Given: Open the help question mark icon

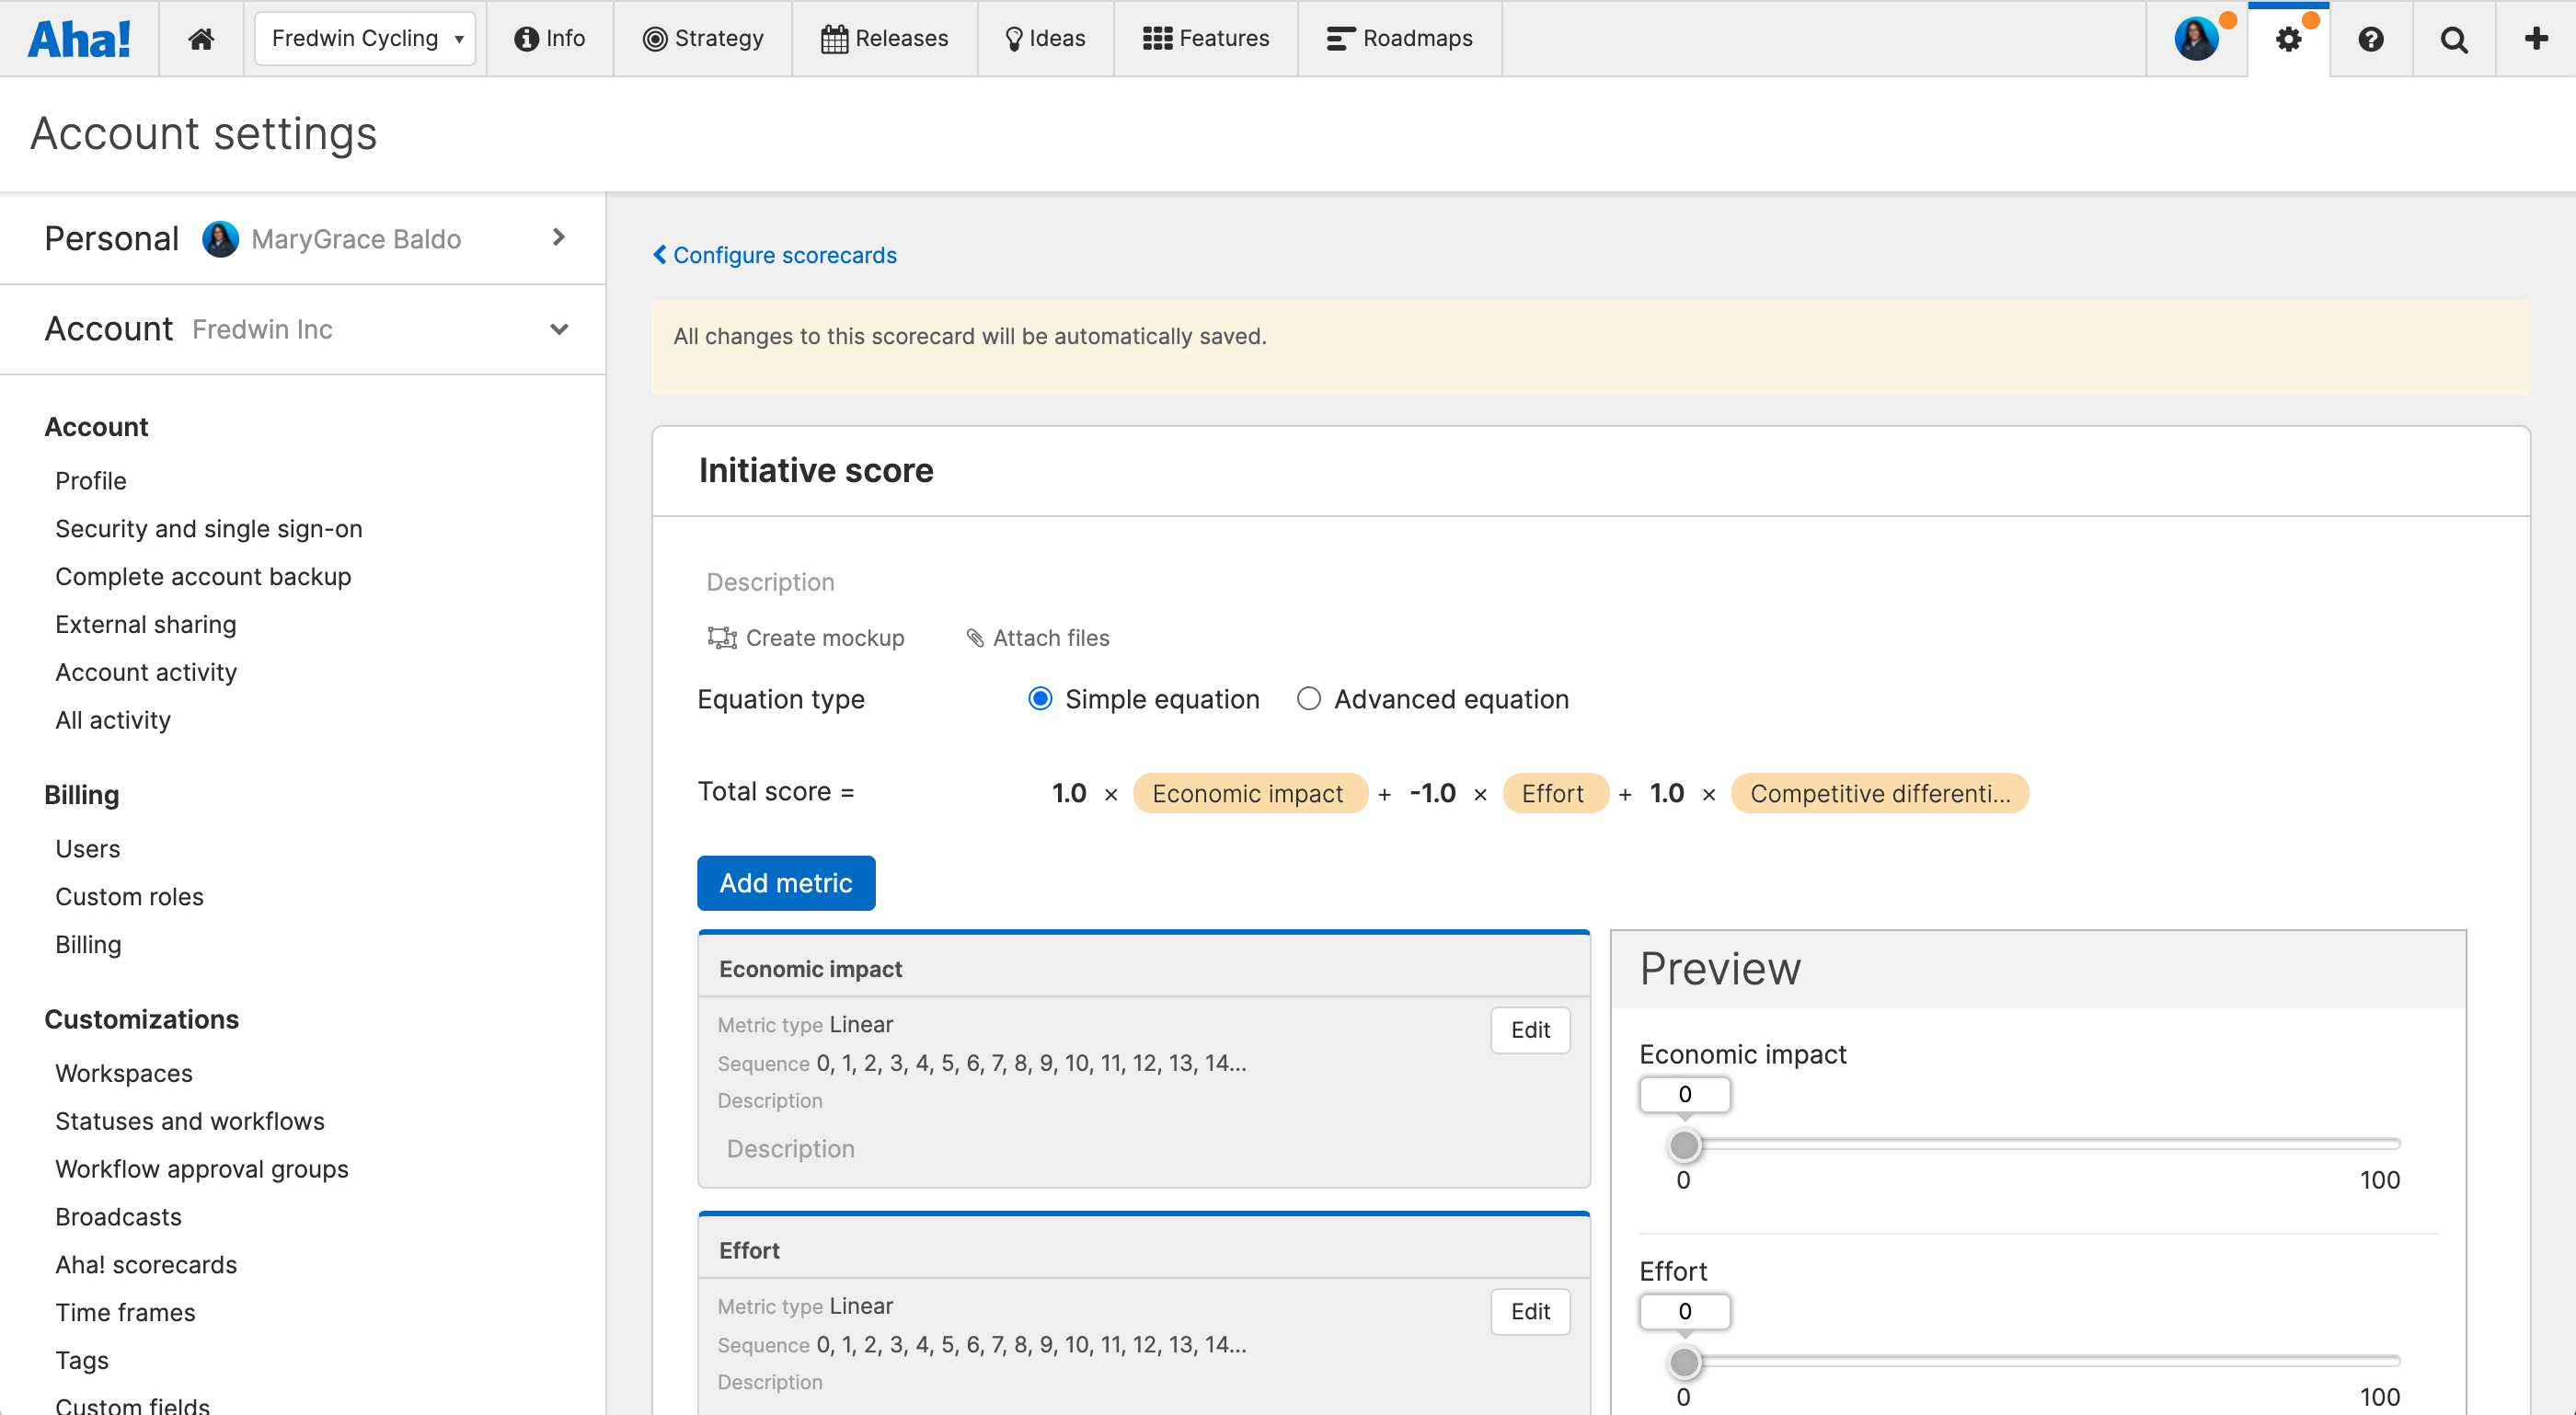Looking at the screenshot, I should point(2371,39).
